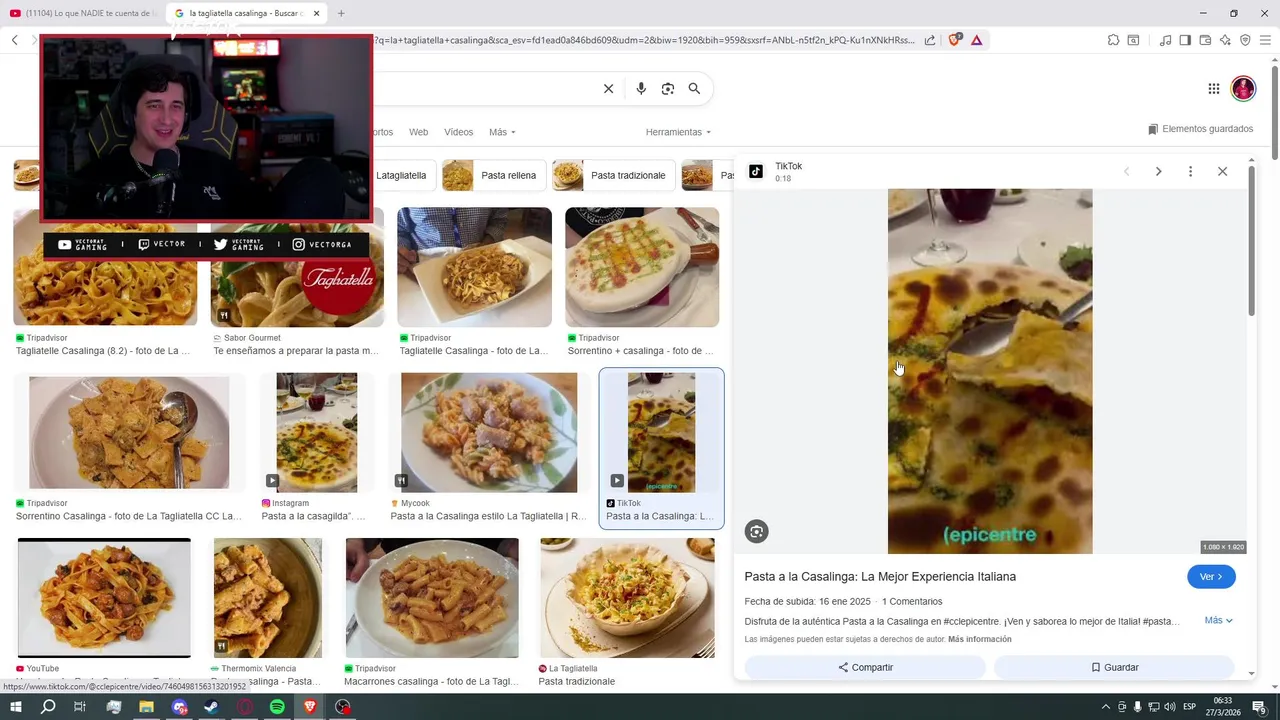Start voice search with the microphone icon
This screenshot has height=720, width=1280.
641,89
